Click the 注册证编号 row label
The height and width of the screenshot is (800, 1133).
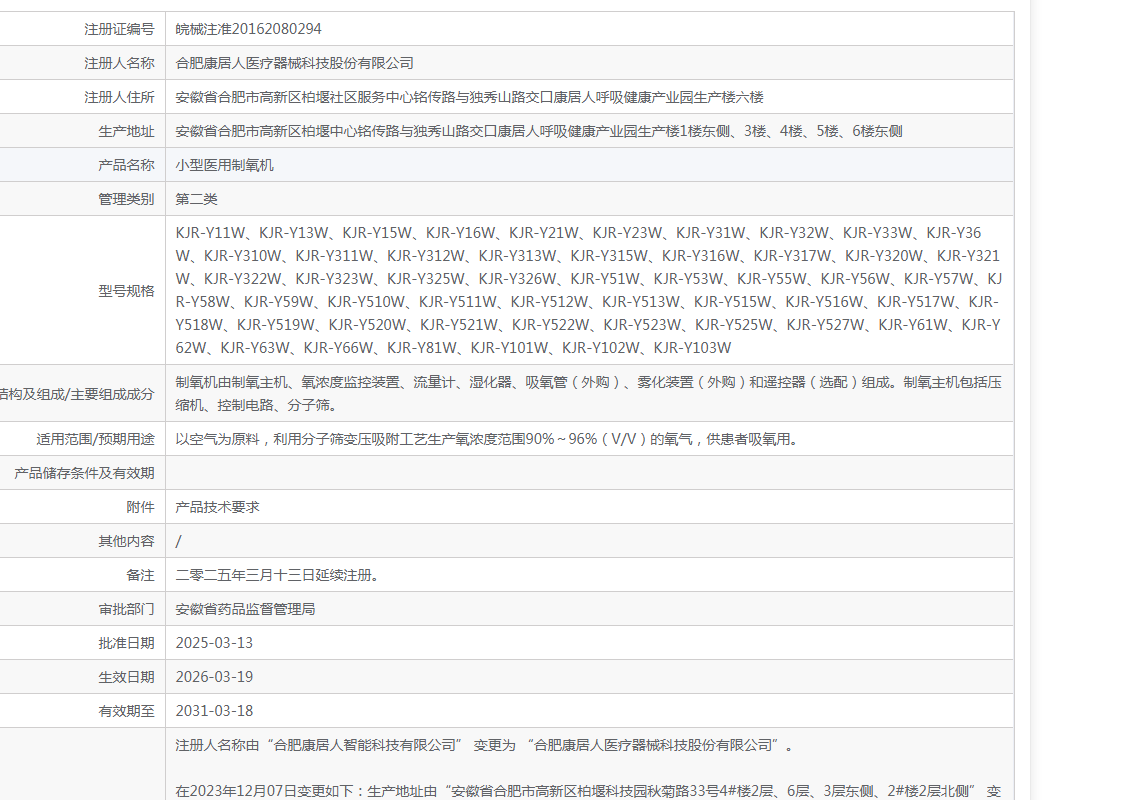pyautogui.click(x=119, y=29)
